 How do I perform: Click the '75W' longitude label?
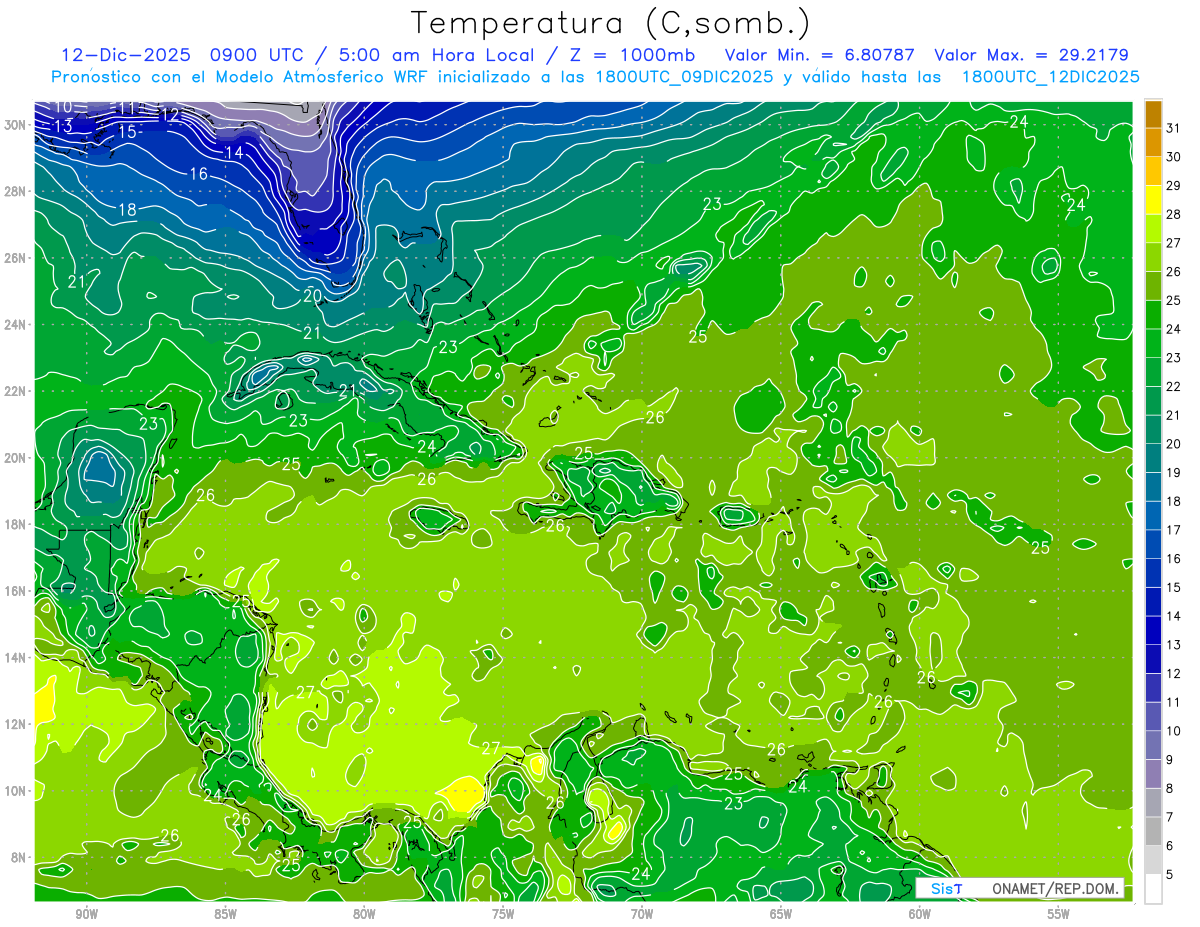coord(503,915)
